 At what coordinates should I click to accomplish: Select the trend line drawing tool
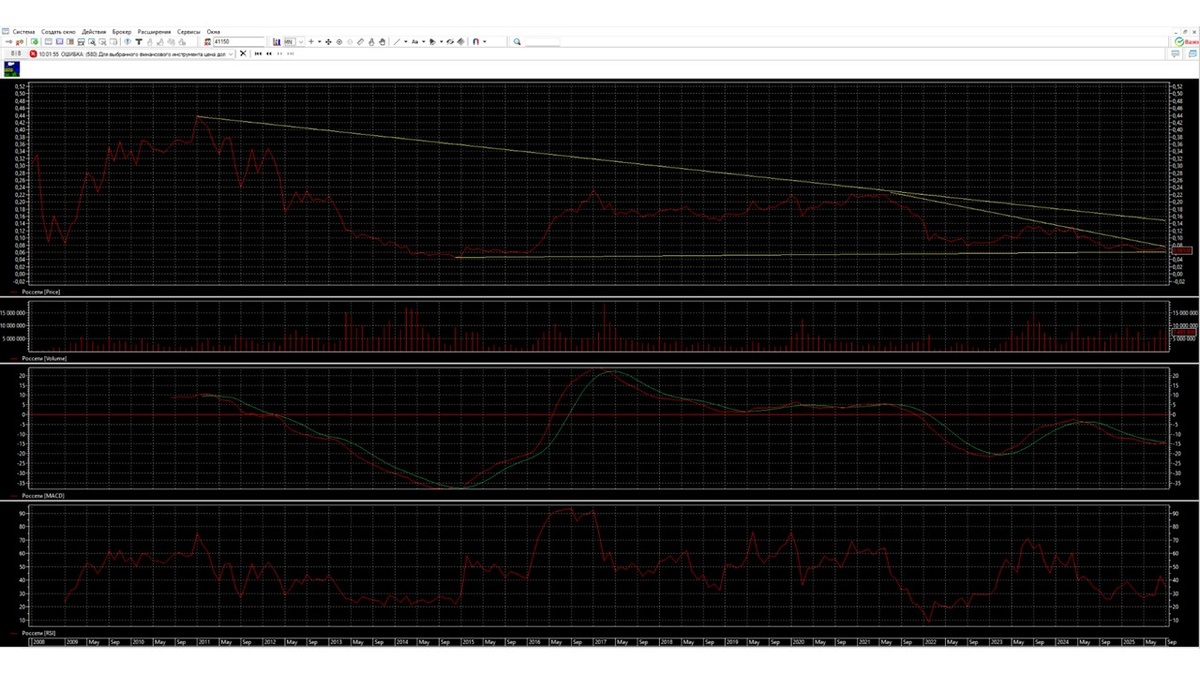coord(396,42)
